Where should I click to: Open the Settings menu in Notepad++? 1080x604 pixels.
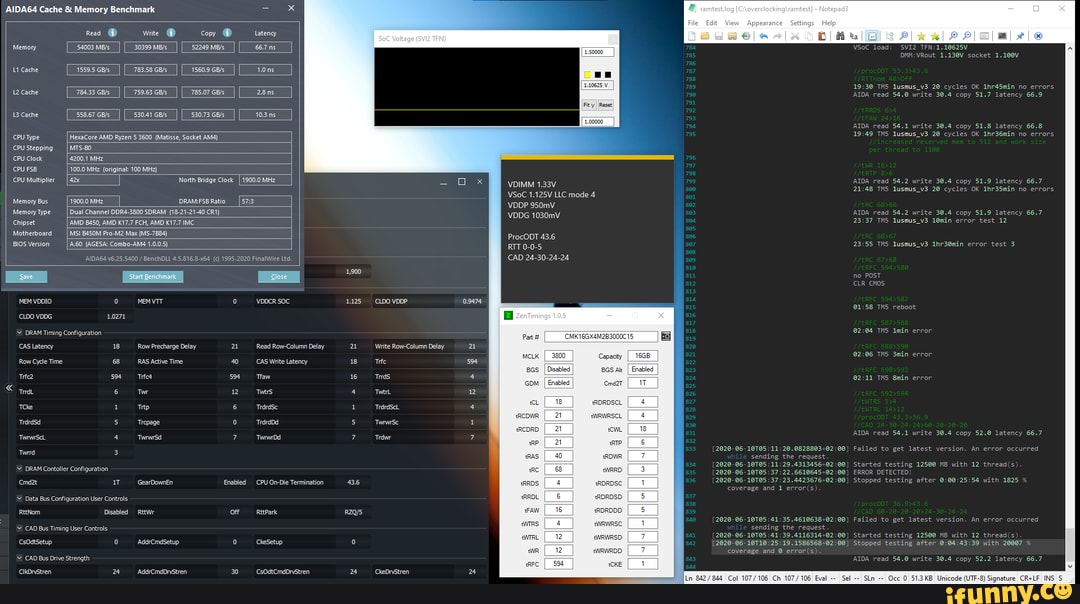point(800,22)
